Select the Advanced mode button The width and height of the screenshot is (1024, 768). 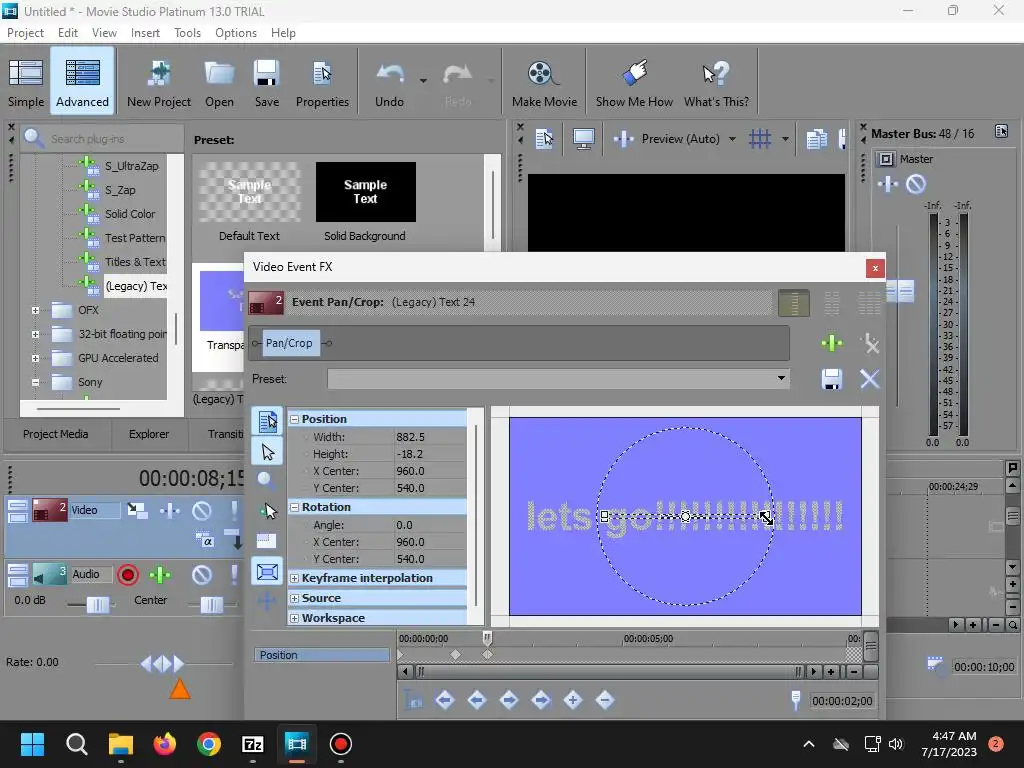point(82,82)
